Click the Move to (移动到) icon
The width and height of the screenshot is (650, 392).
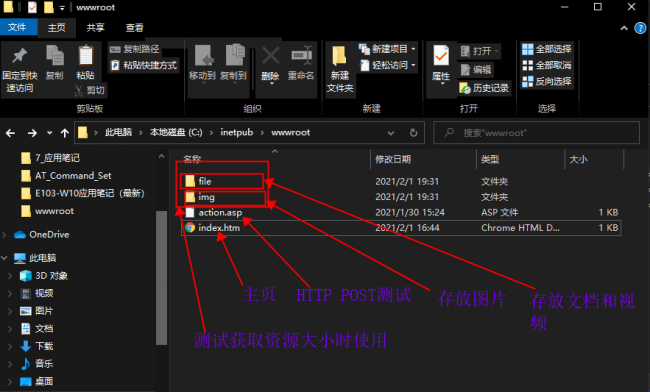[x=203, y=56]
